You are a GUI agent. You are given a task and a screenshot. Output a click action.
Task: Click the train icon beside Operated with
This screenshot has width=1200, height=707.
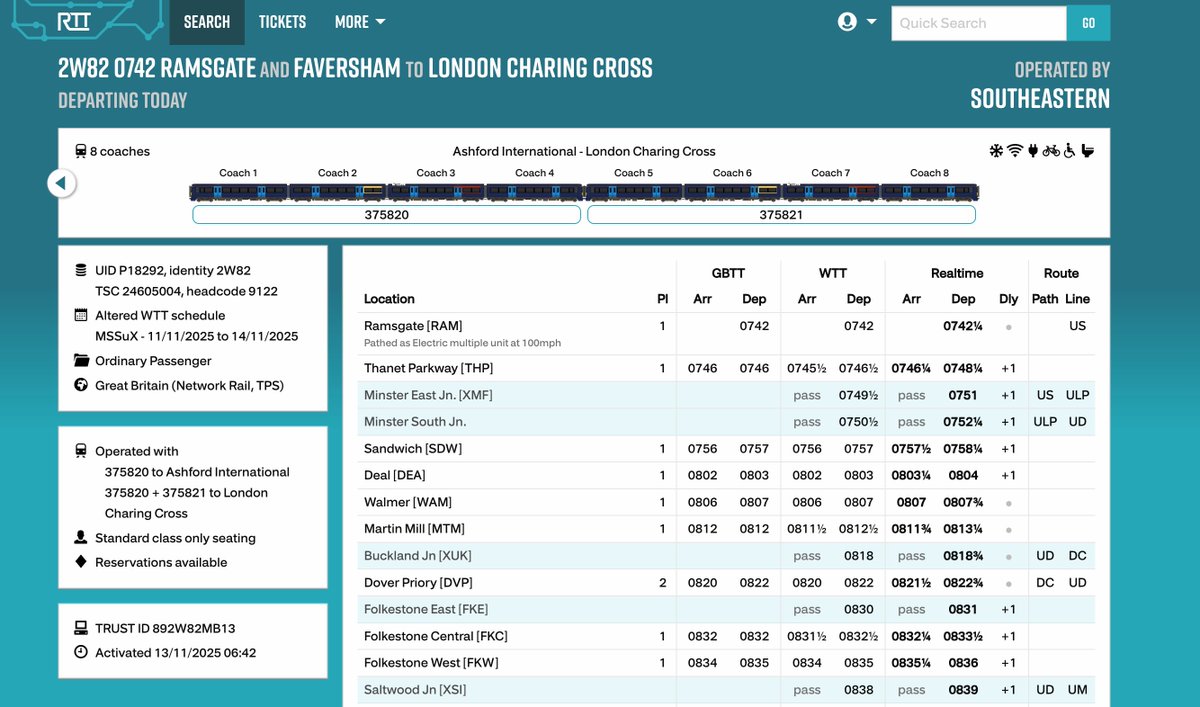pos(81,451)
